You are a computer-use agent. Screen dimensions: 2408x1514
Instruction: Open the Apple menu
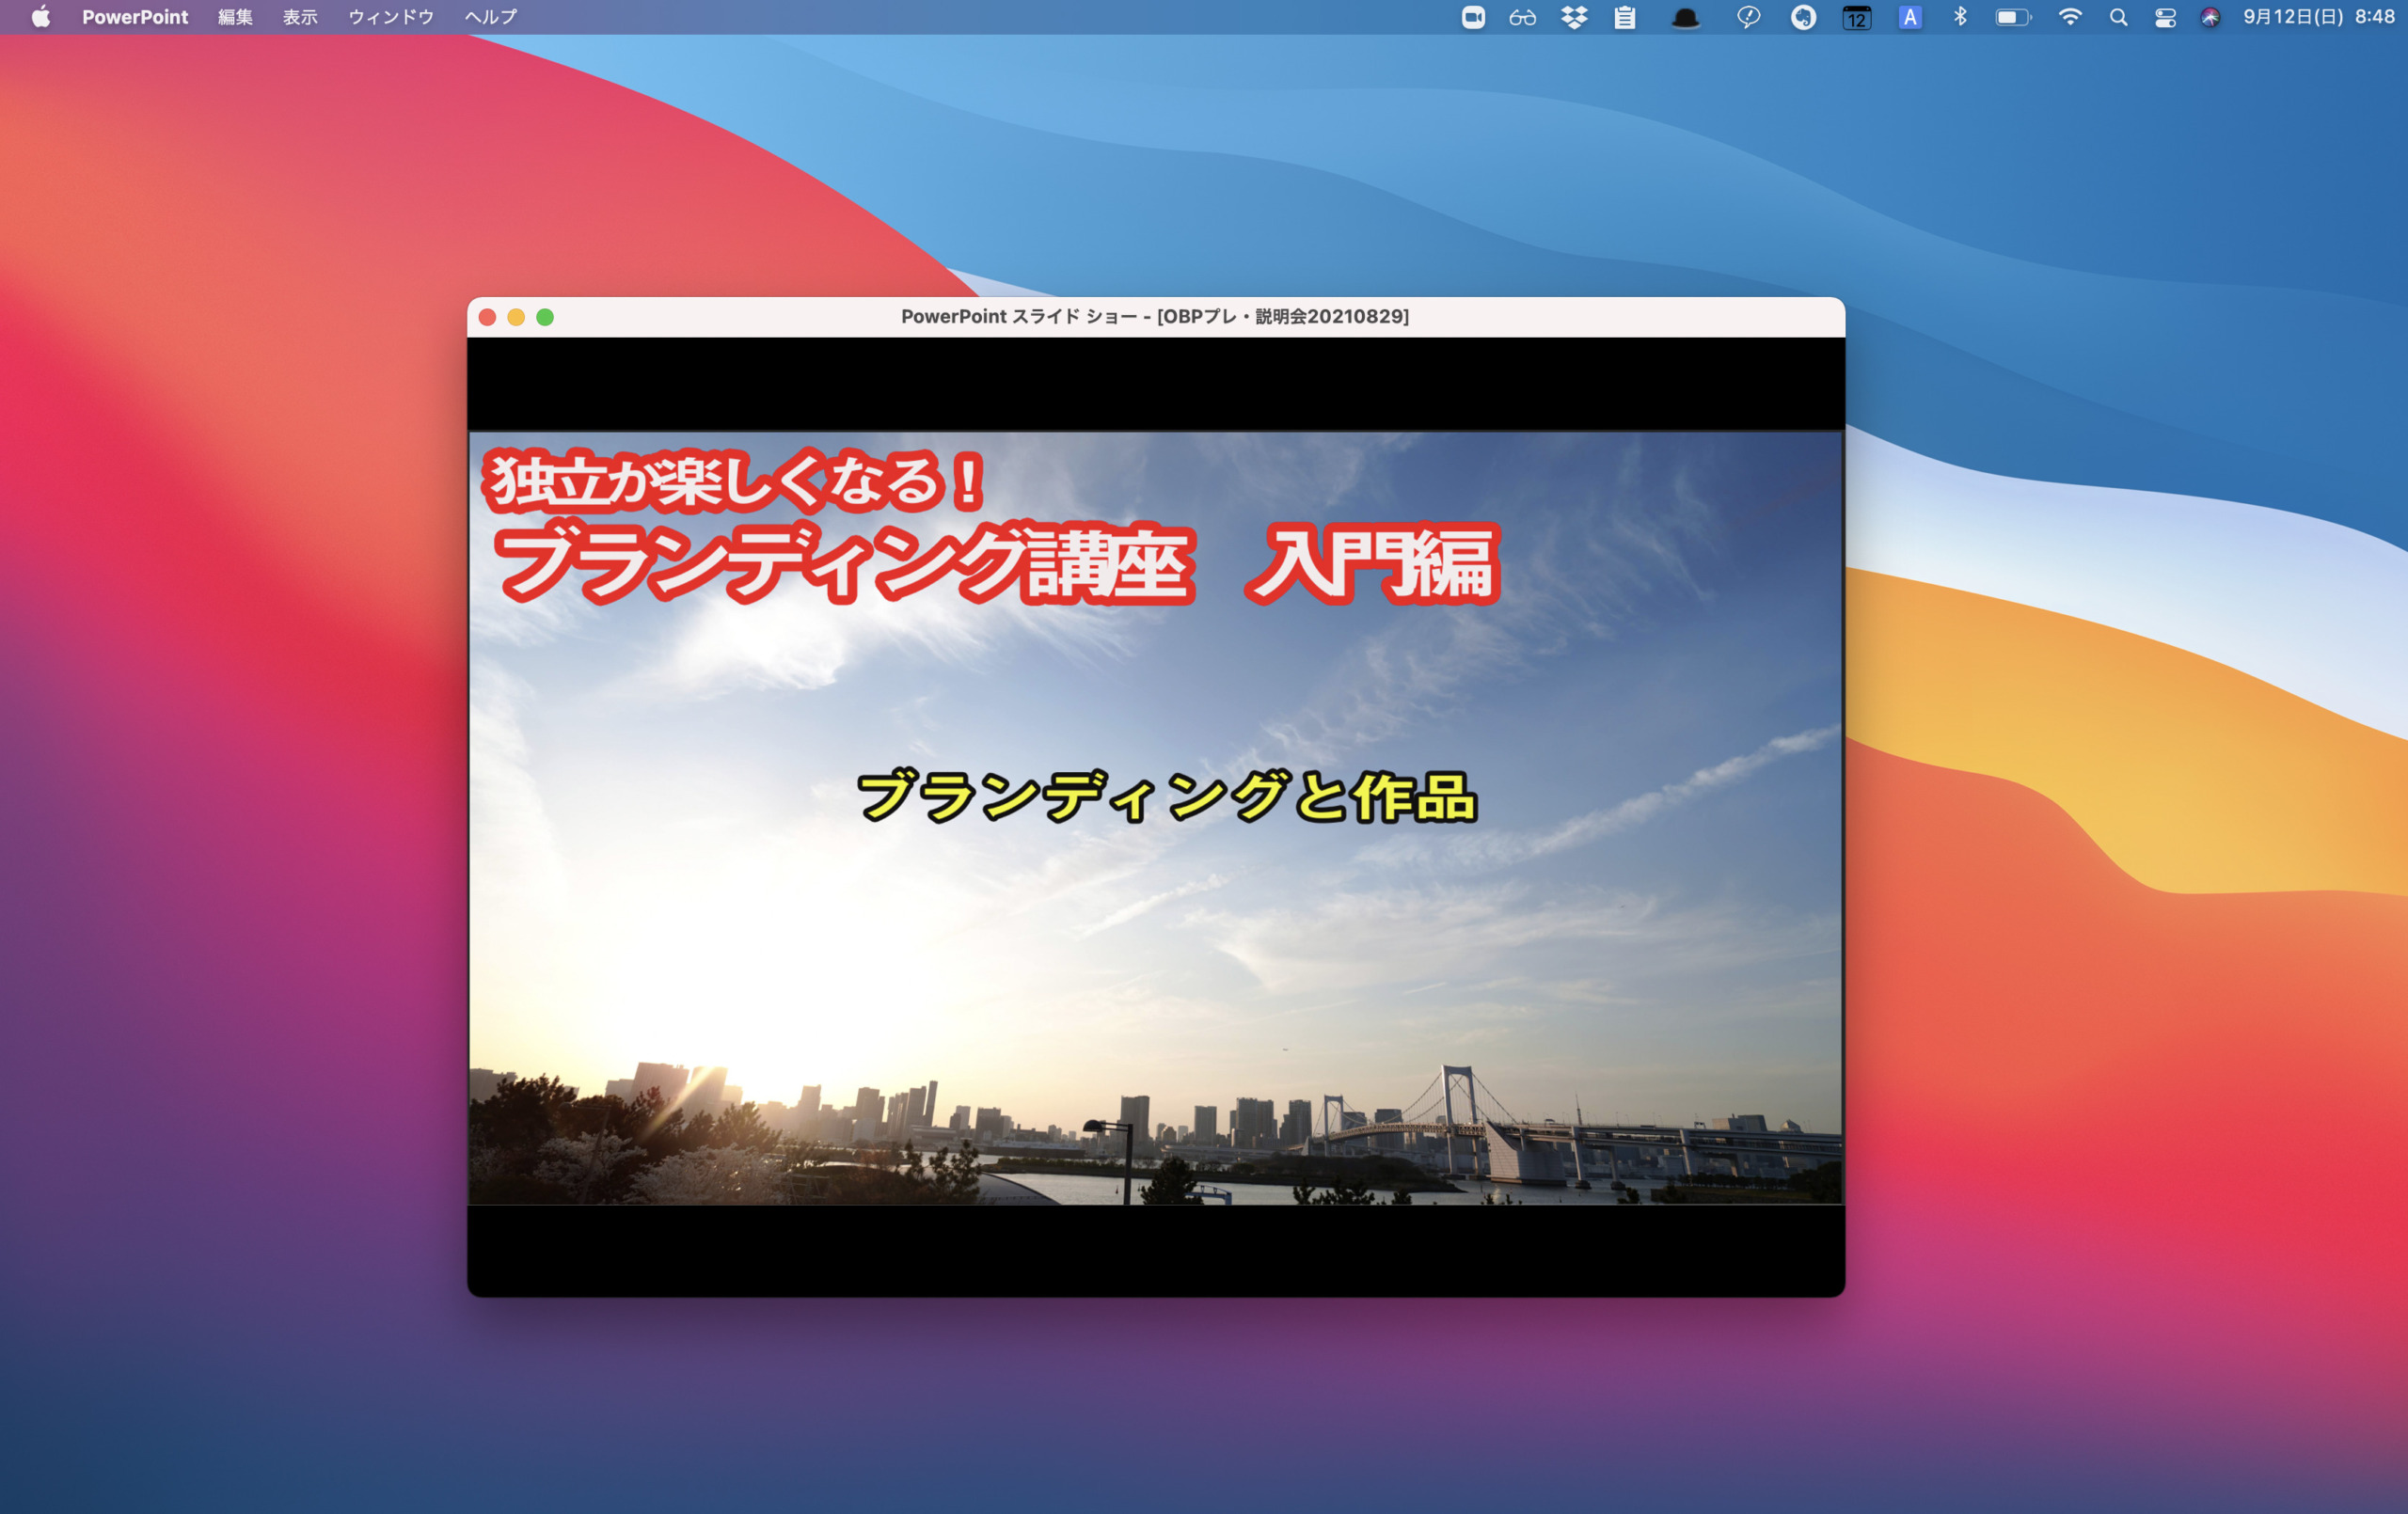[41, 17]
